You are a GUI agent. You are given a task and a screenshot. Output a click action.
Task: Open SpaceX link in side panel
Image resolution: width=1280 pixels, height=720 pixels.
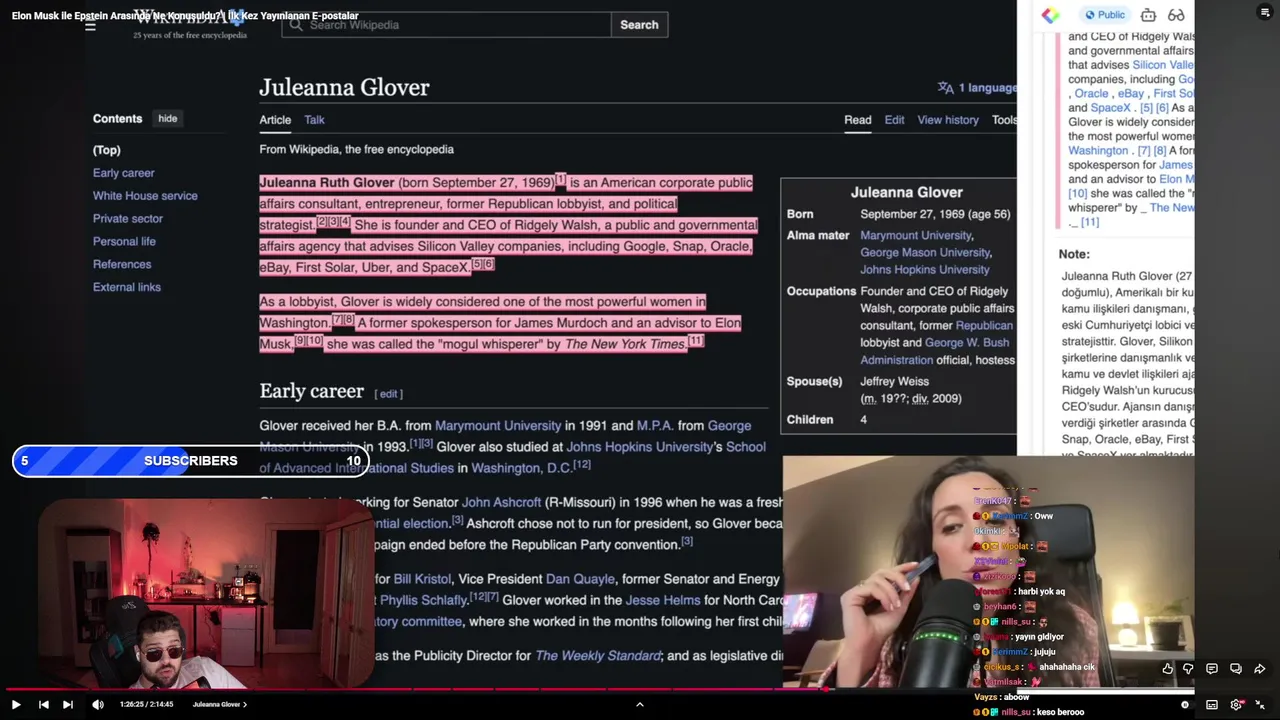click(1110, 108)
